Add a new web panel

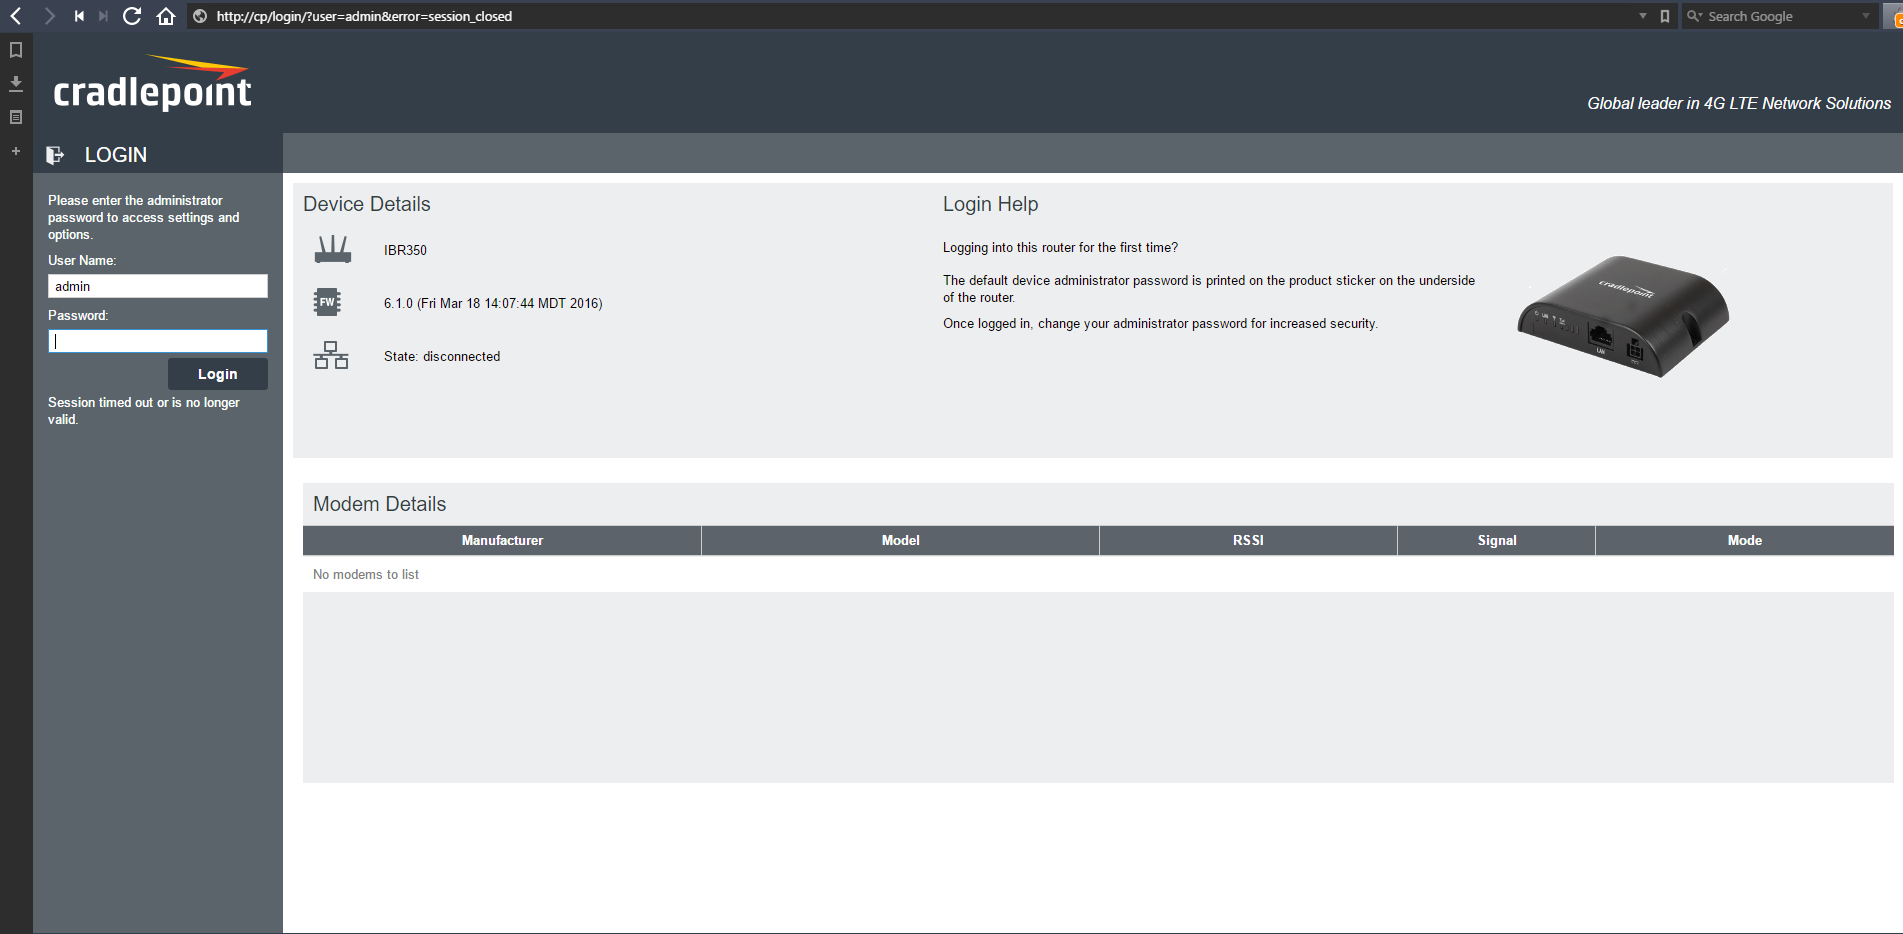click(16, 151)
